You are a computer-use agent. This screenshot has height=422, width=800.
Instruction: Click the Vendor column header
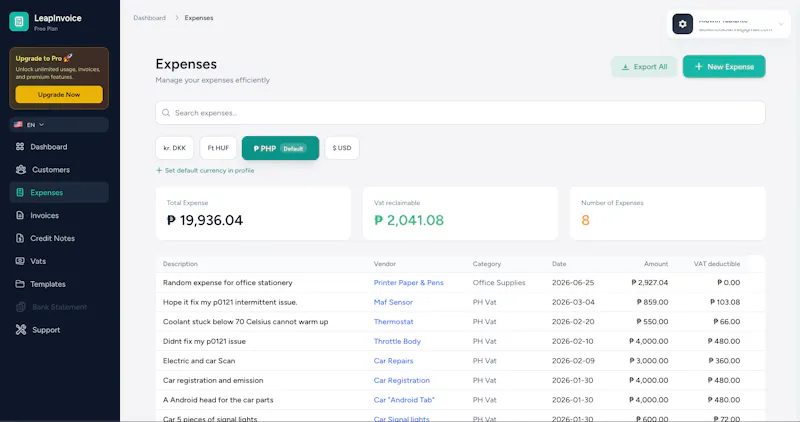385,264
